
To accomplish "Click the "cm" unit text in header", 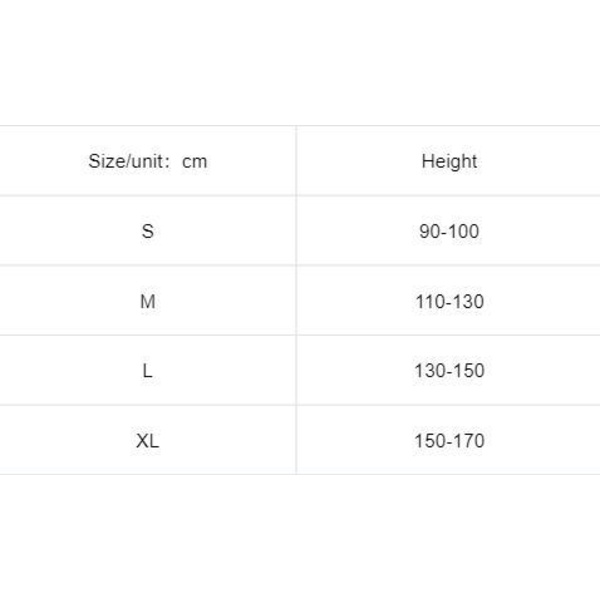I will click(195, 162).
